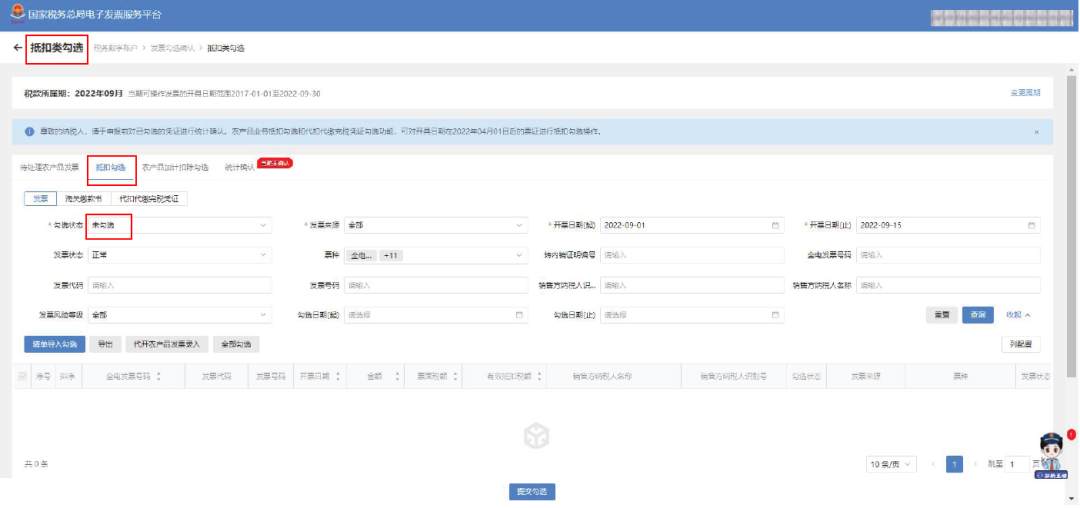This screenshot has height=508, width=1080.
Task: Select the 代扣代缴完税凭证 option
Action: [x=148, y=199]
